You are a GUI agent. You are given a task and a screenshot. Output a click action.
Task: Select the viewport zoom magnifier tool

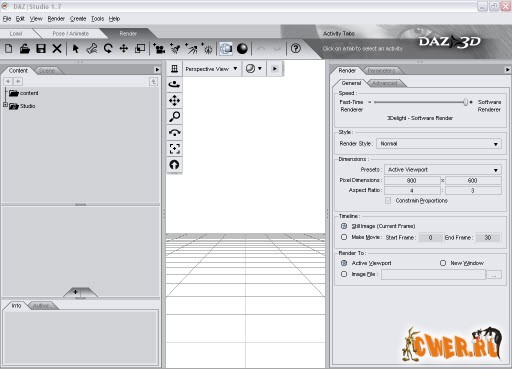[175, 117]
